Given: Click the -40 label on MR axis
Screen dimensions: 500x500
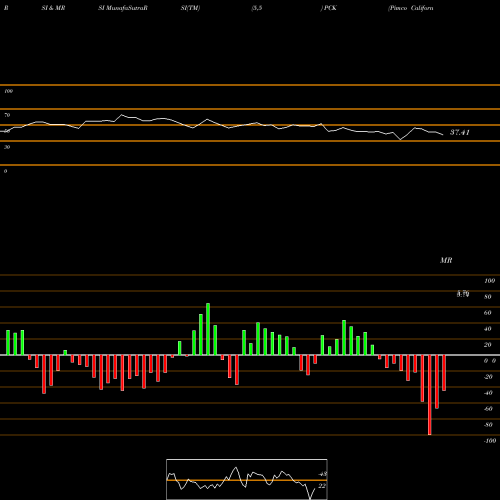Looking at the screenshot, I should coord(488,393).
